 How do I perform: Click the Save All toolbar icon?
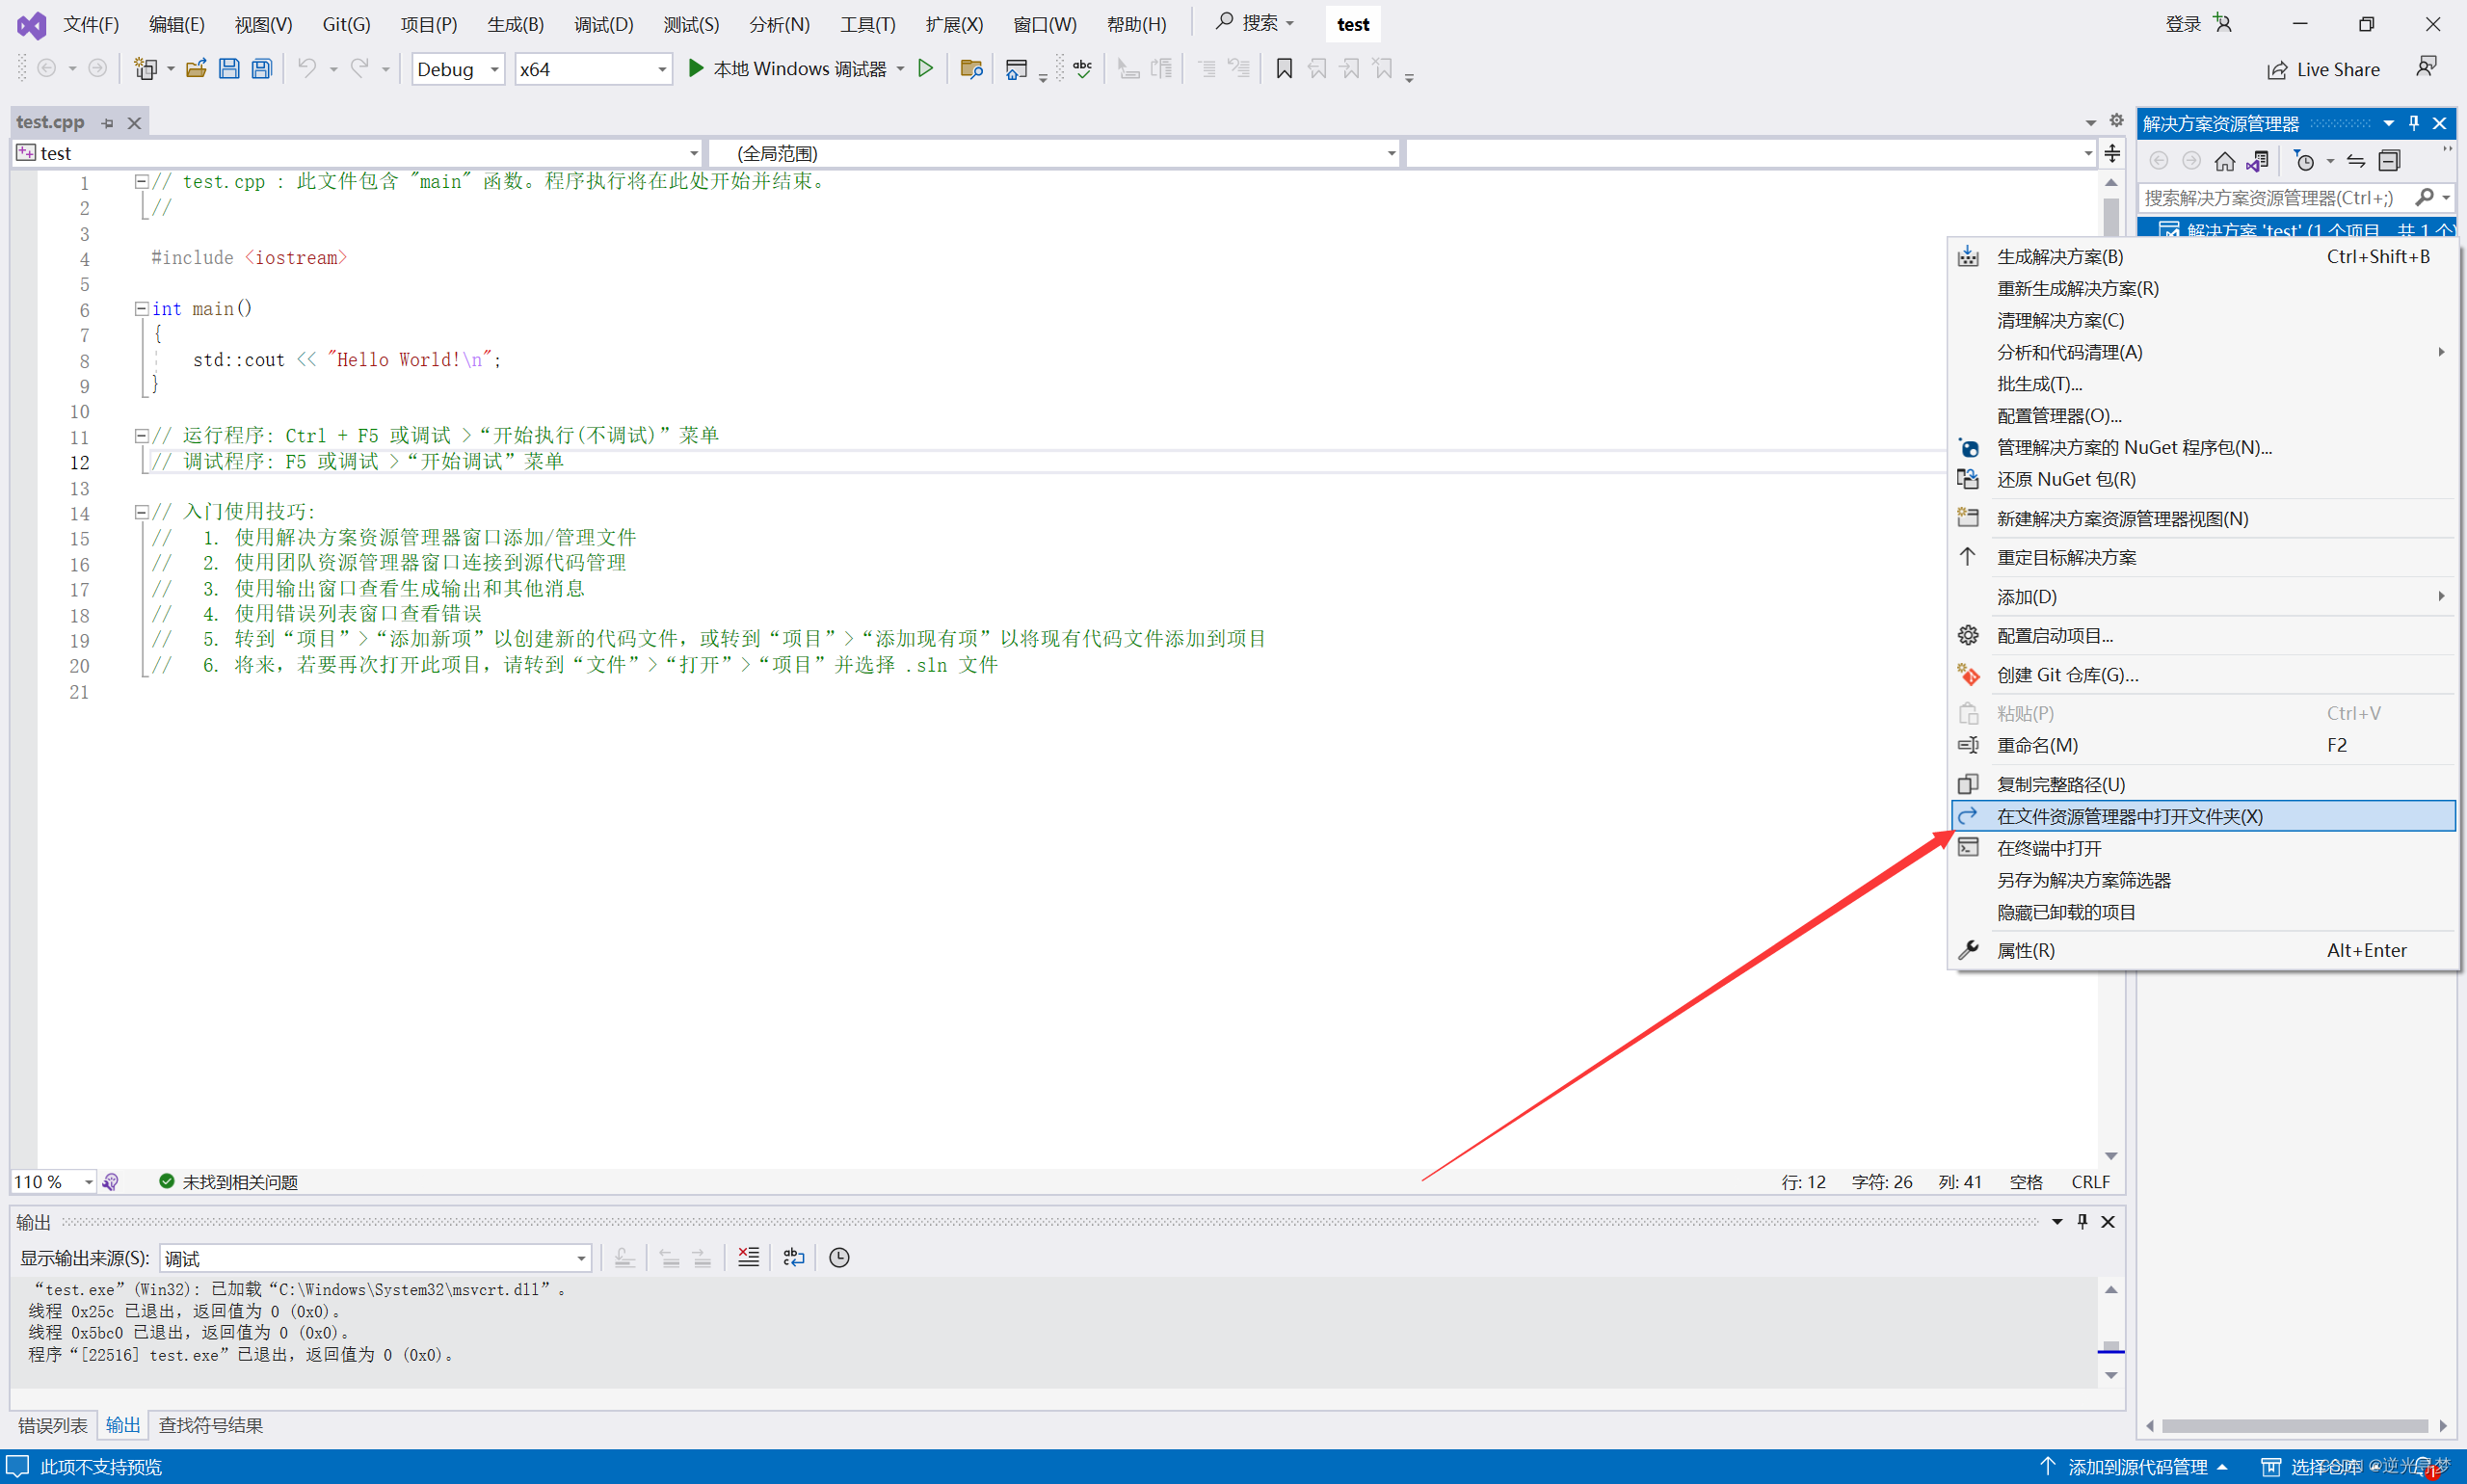click(x=262, y=69)
